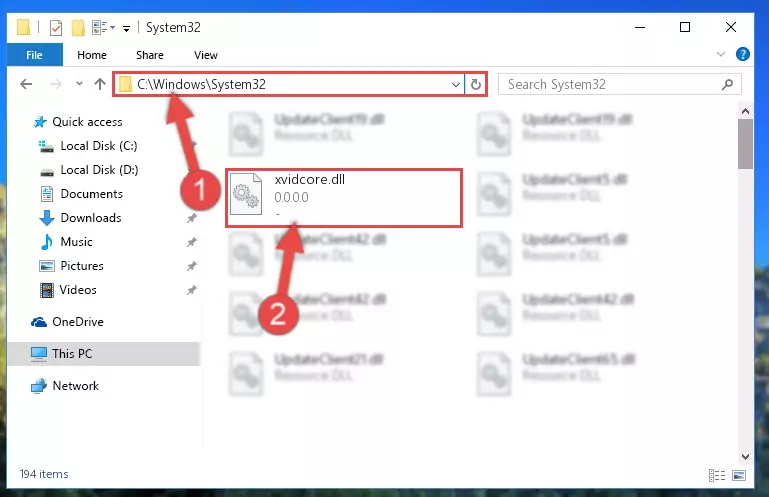This screenshot has width=769, height=497.
Task: Open Videos in navigation pane
Action: [78, 290]
